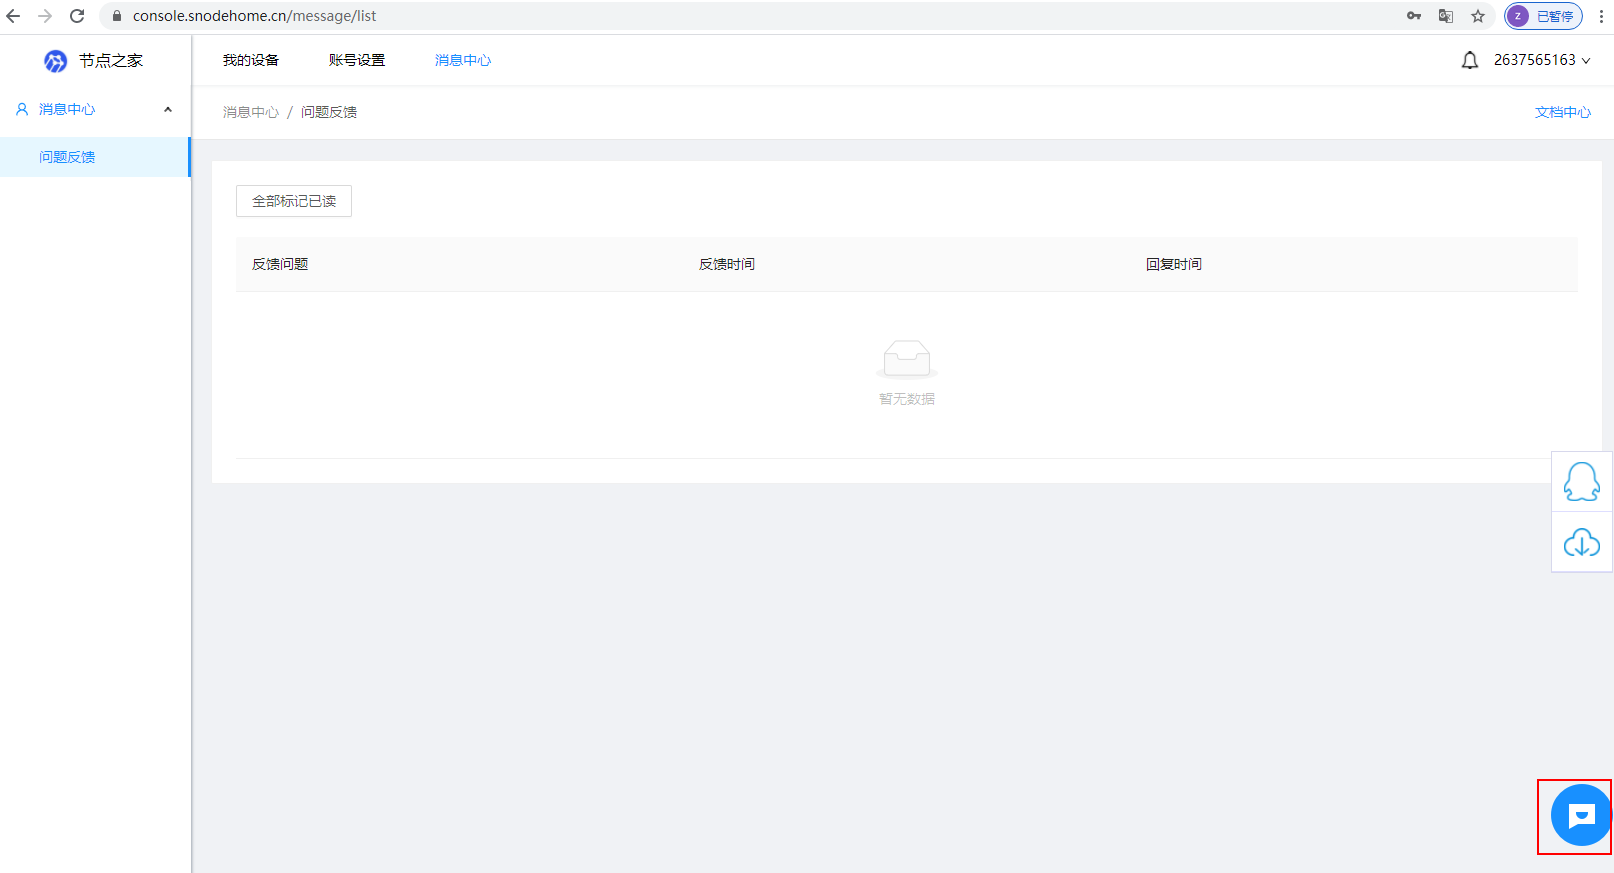The image size is (1614, 873).
Task: Open the blue chat support button
Action: click(x=1580, y=816)
